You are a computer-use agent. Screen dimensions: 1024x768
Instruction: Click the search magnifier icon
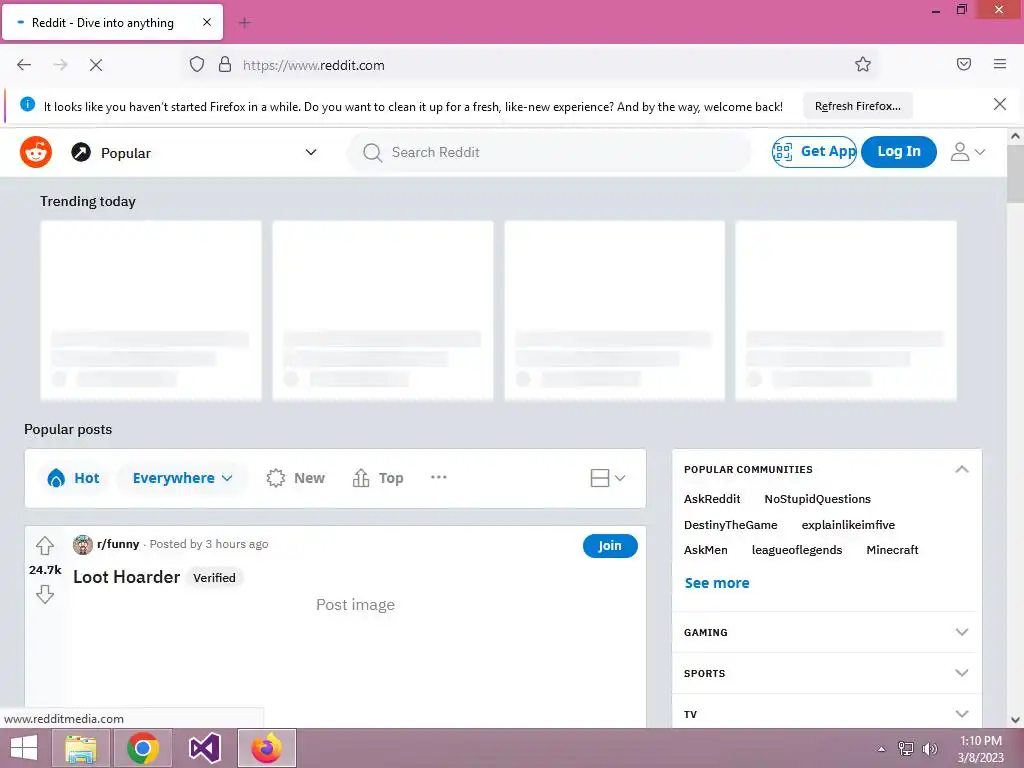point(372,152)
